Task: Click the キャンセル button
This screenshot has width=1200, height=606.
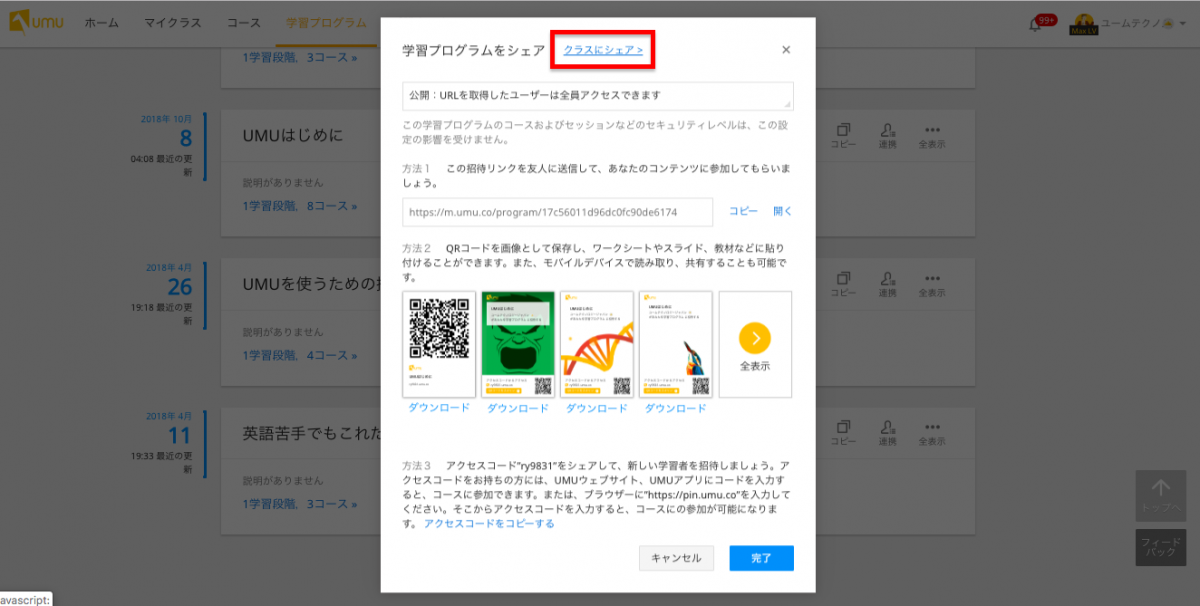Action: [676, 558]
